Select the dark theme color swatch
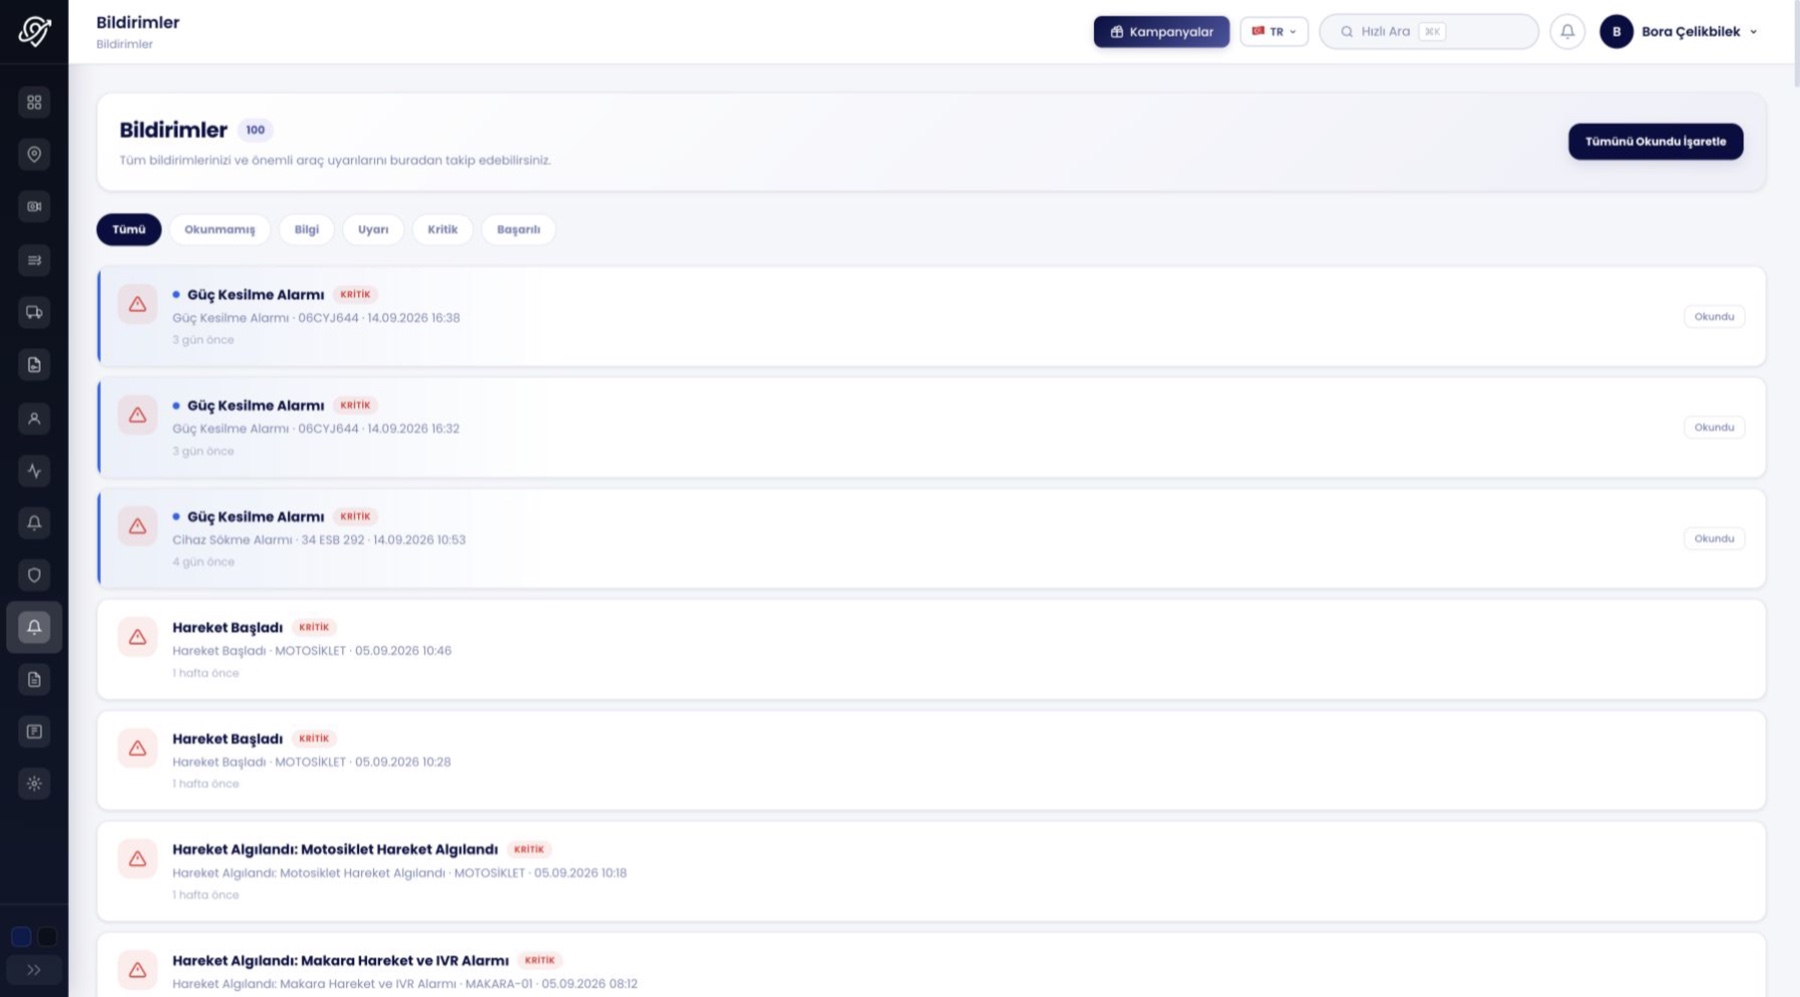 tap(47, 937)
